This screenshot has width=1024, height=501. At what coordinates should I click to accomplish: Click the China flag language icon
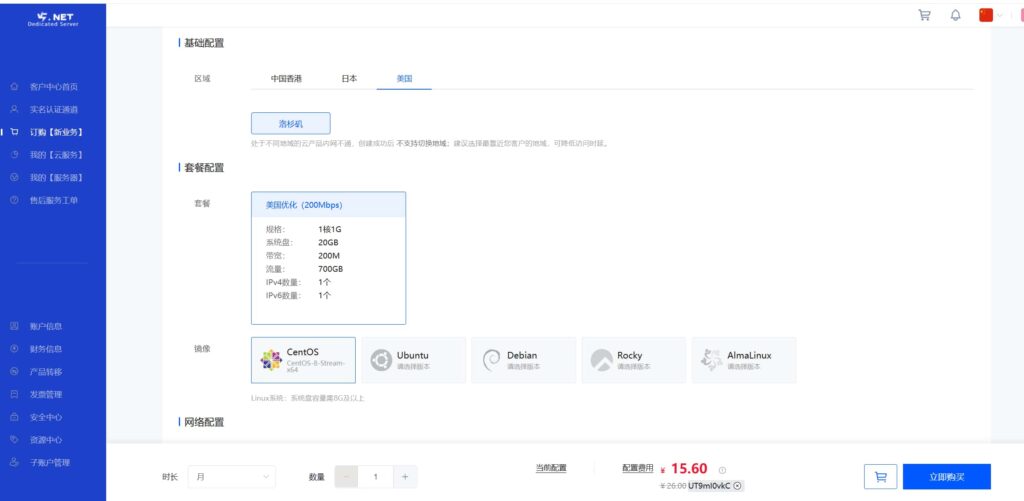click(x=985, y=15)
